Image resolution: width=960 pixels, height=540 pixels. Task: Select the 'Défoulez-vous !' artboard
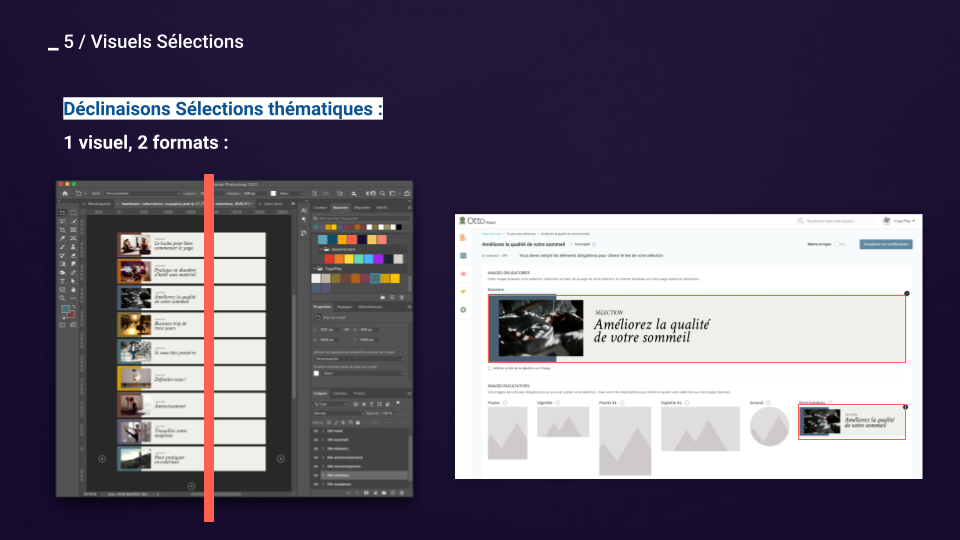point(192,378)
